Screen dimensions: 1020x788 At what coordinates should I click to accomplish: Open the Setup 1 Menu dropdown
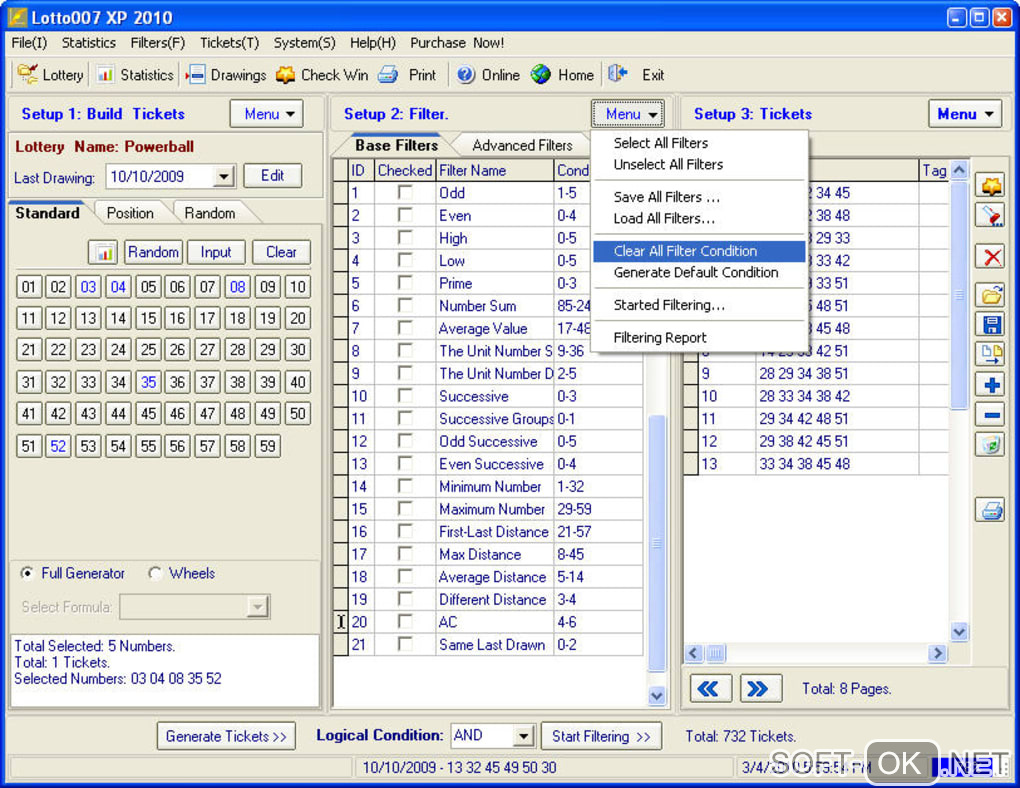tap(267, 114)
